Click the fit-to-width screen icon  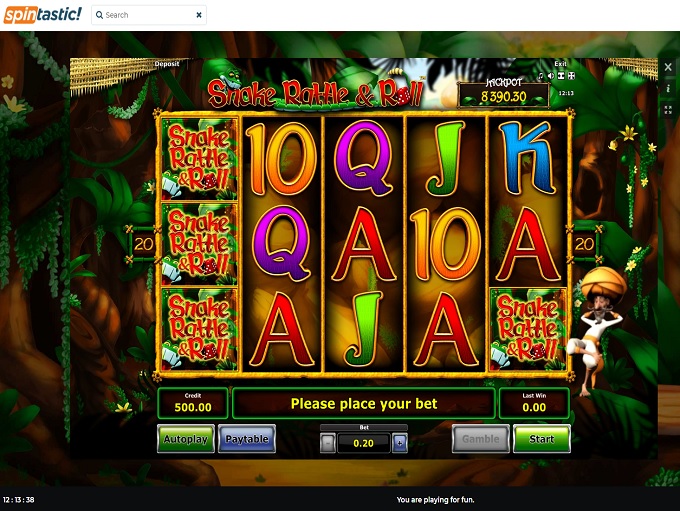561,76
